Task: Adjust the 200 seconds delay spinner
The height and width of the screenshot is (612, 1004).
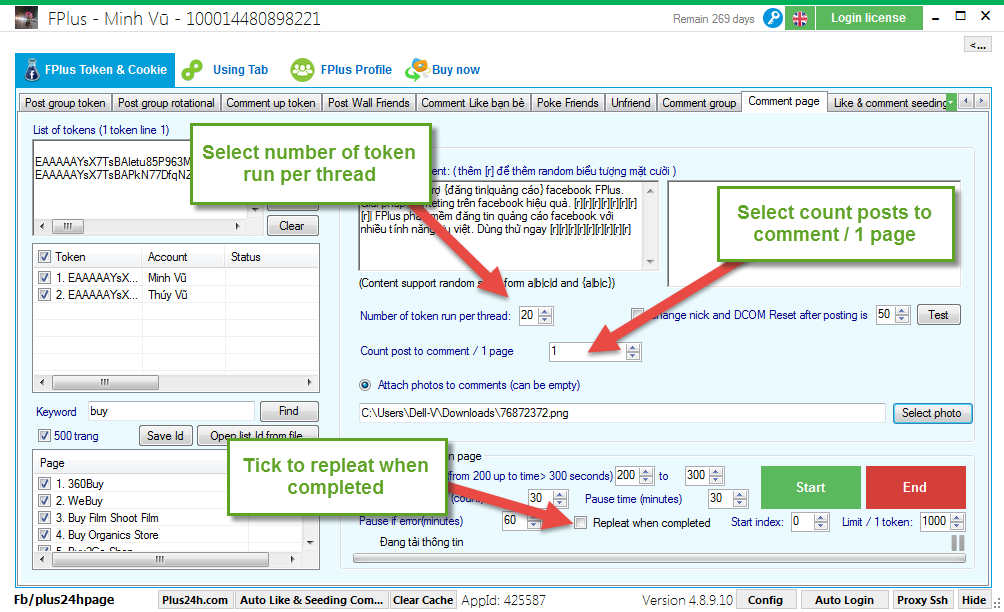Action: [646, 476]
